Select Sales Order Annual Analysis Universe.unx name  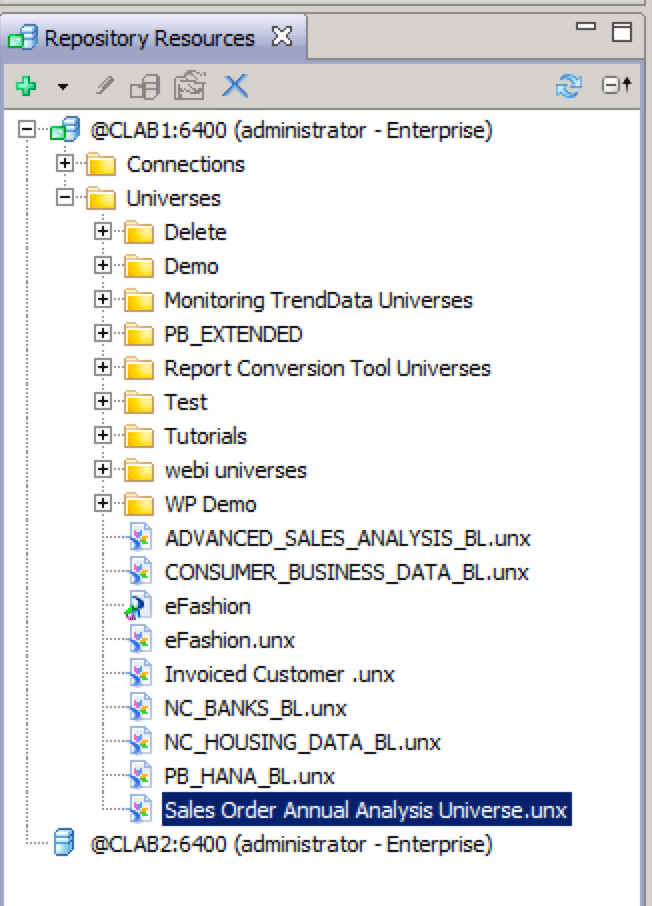(366, 810)
